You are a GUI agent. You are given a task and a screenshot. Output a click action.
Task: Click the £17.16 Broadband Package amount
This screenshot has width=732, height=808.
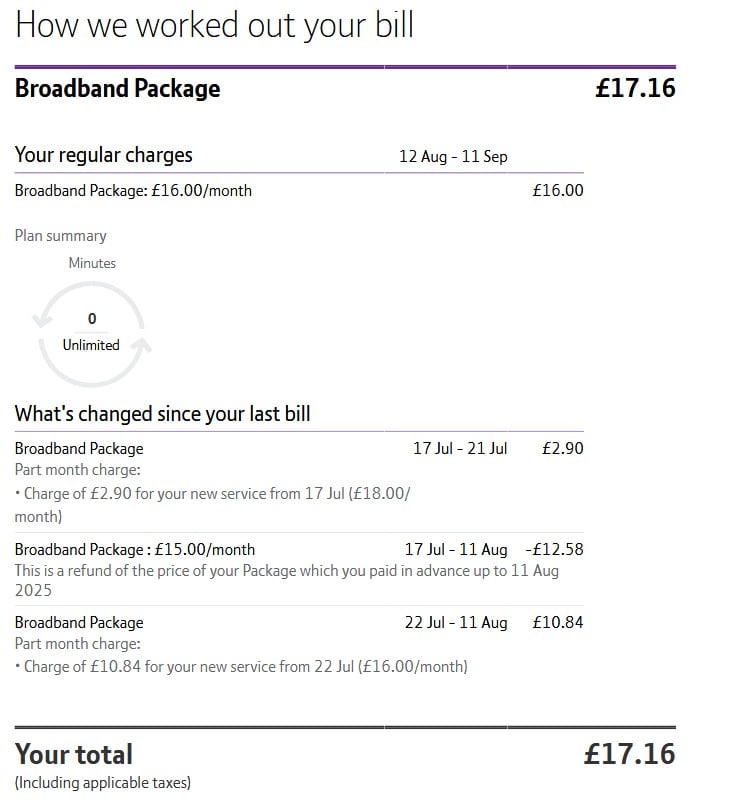click(x=635, y=88)
